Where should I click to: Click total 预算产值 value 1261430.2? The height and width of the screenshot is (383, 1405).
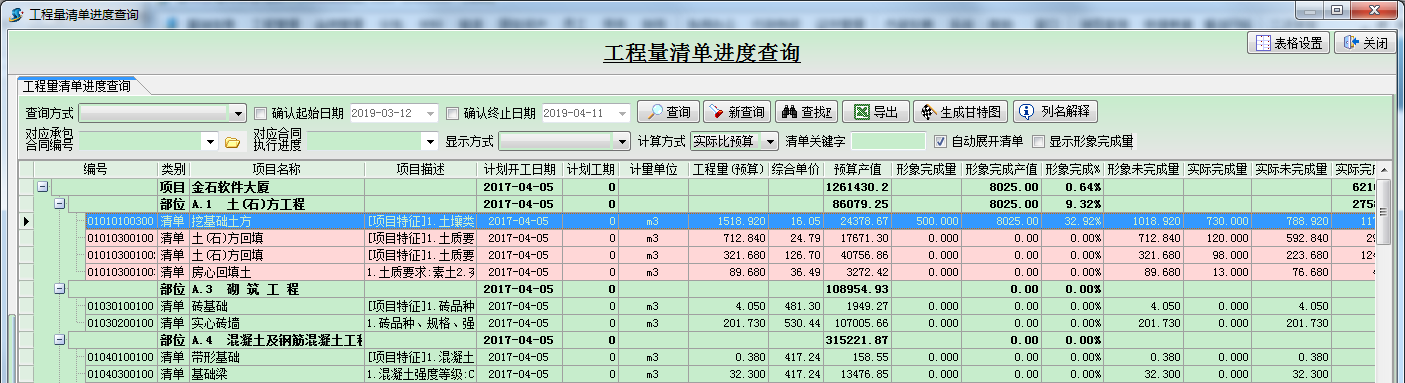(x=856, y=187)
